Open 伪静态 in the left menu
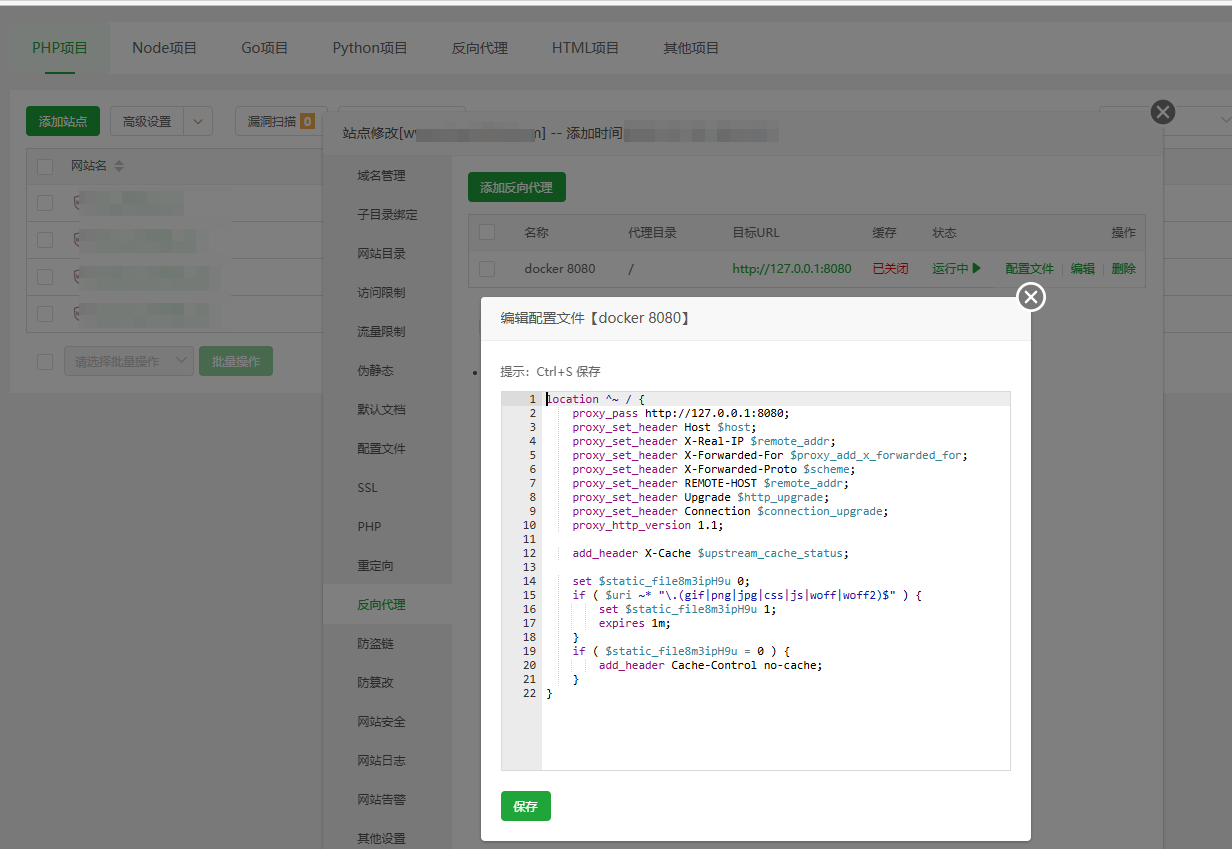Viewport: 1232px width, 849px height. point(375,371)
